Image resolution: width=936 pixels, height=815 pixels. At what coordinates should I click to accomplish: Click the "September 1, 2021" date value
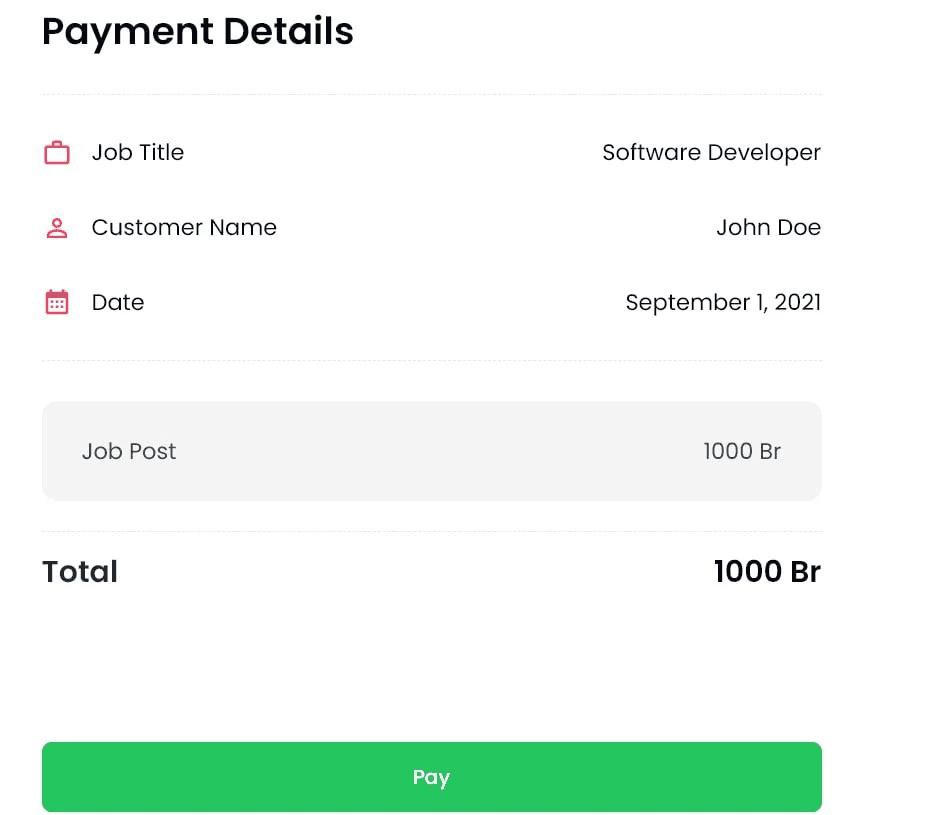(x=723, y=303)
